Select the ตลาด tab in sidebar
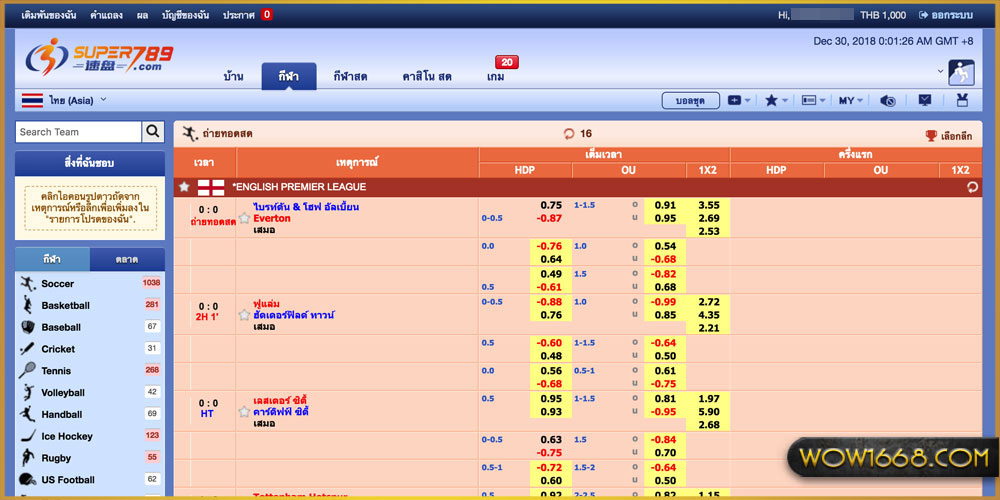1000x500 pixels. click(x=127, y=260)
